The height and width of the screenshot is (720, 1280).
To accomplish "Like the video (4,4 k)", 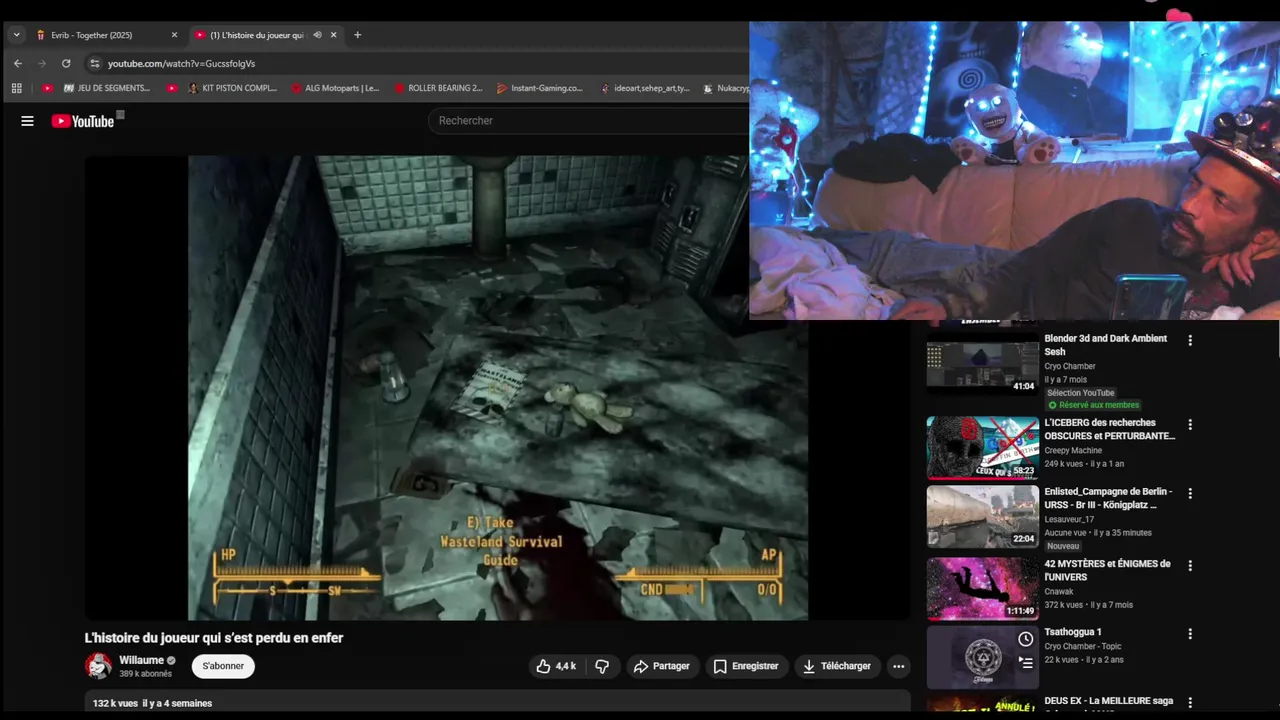I will [556, 666].
